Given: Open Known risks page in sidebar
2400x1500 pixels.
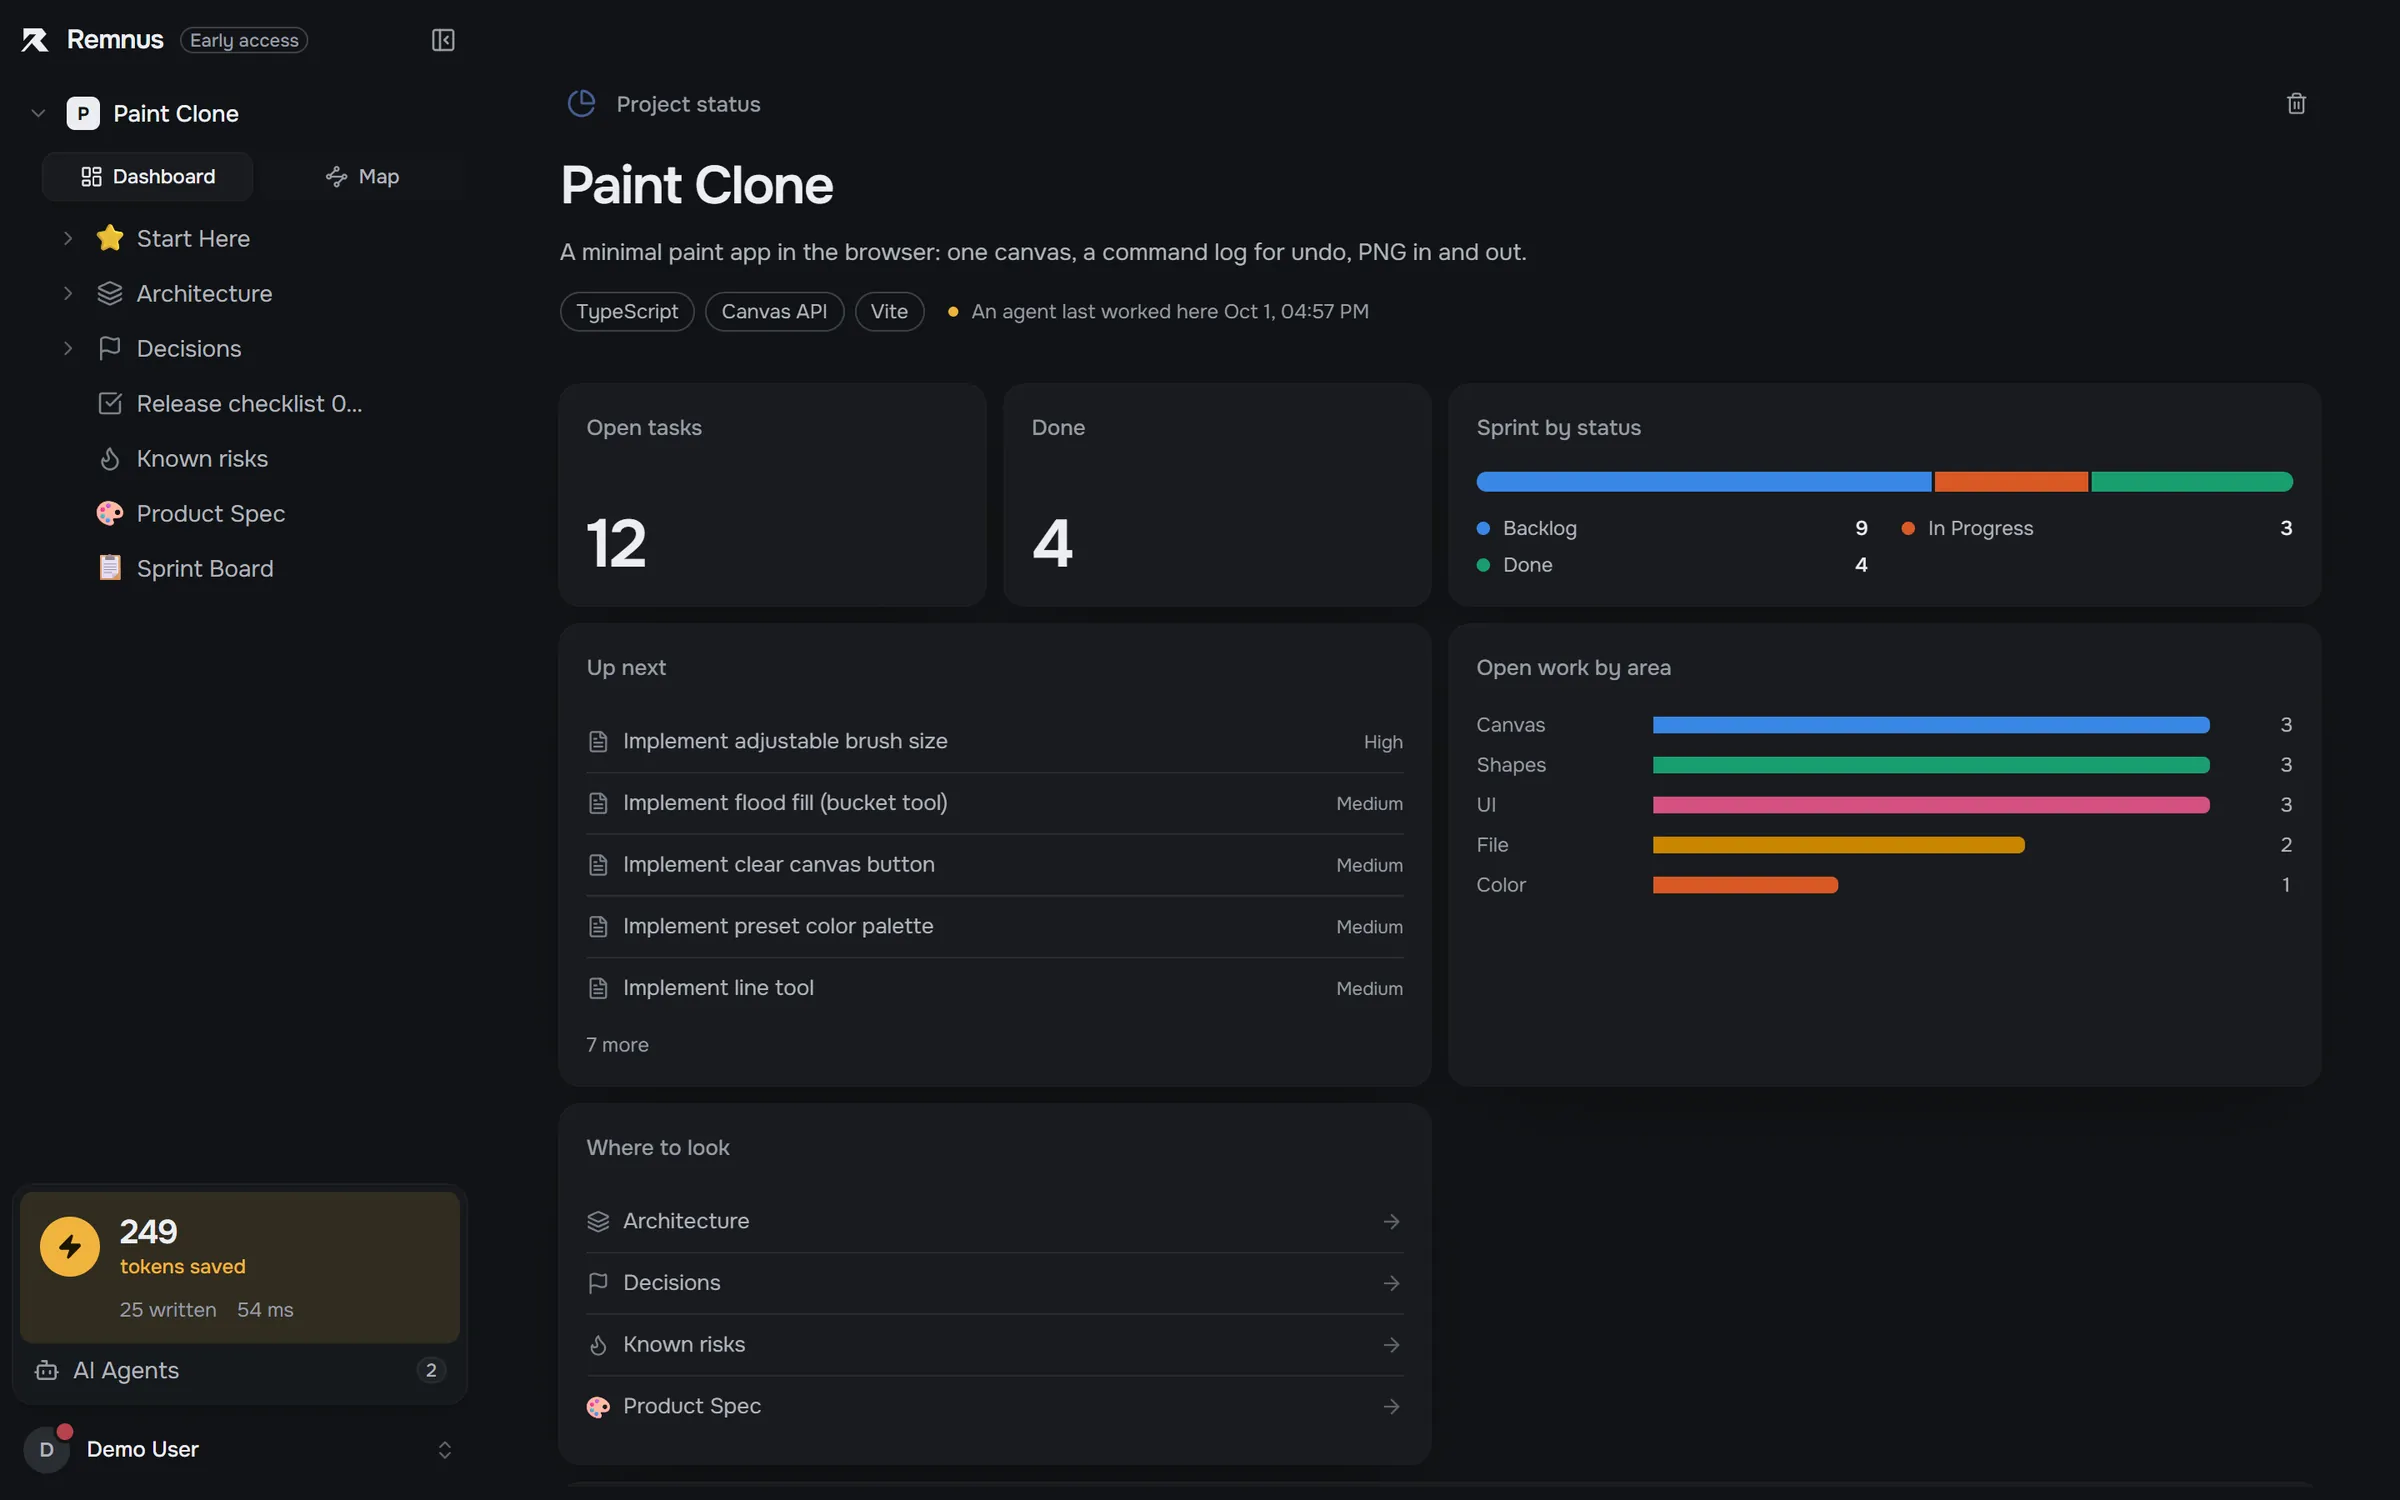Looking at the screenshot, I should tap(202, 458).
